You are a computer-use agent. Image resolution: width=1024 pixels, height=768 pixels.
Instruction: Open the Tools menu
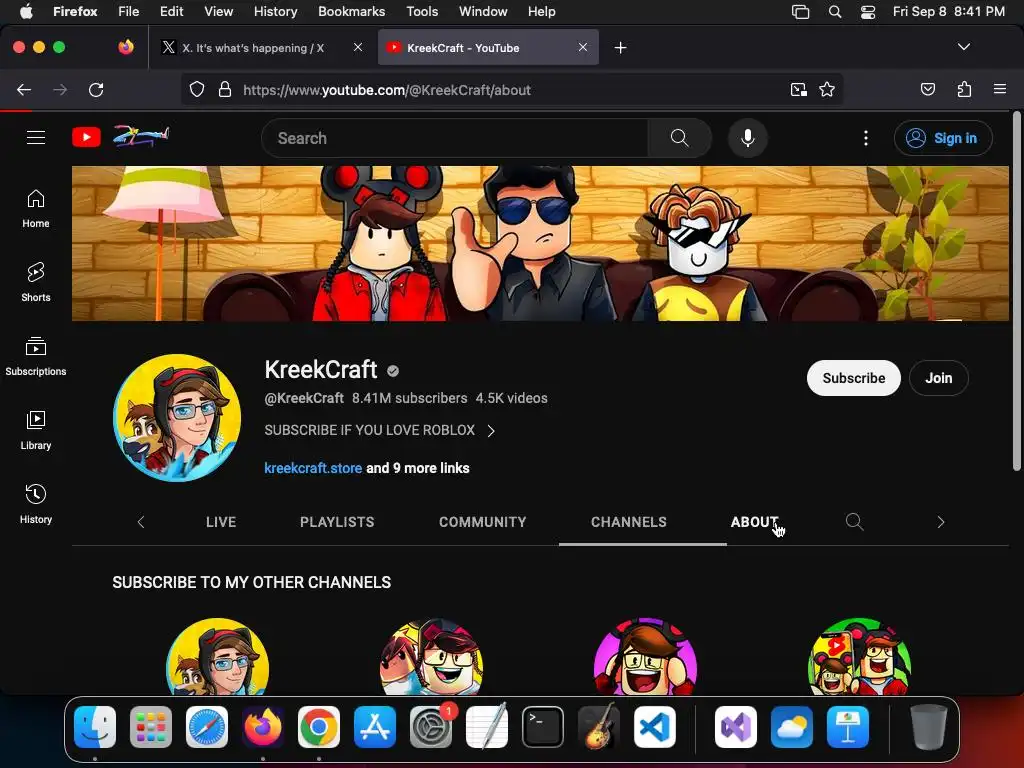tap(422, 11)
